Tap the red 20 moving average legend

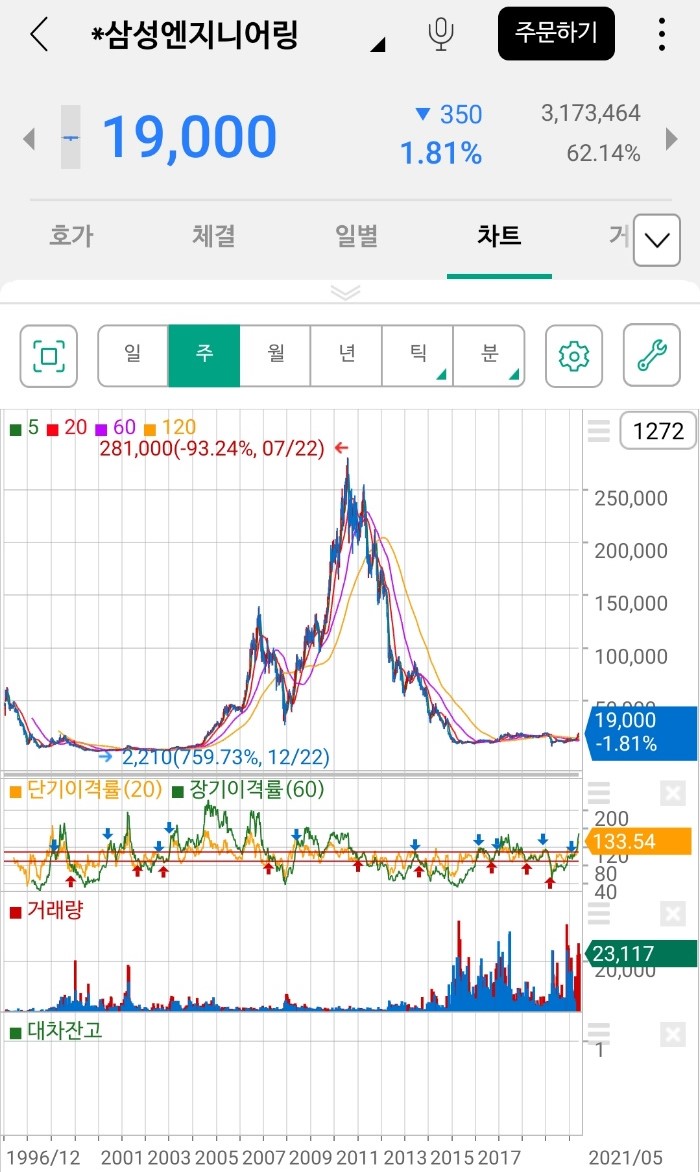(68, 428)
